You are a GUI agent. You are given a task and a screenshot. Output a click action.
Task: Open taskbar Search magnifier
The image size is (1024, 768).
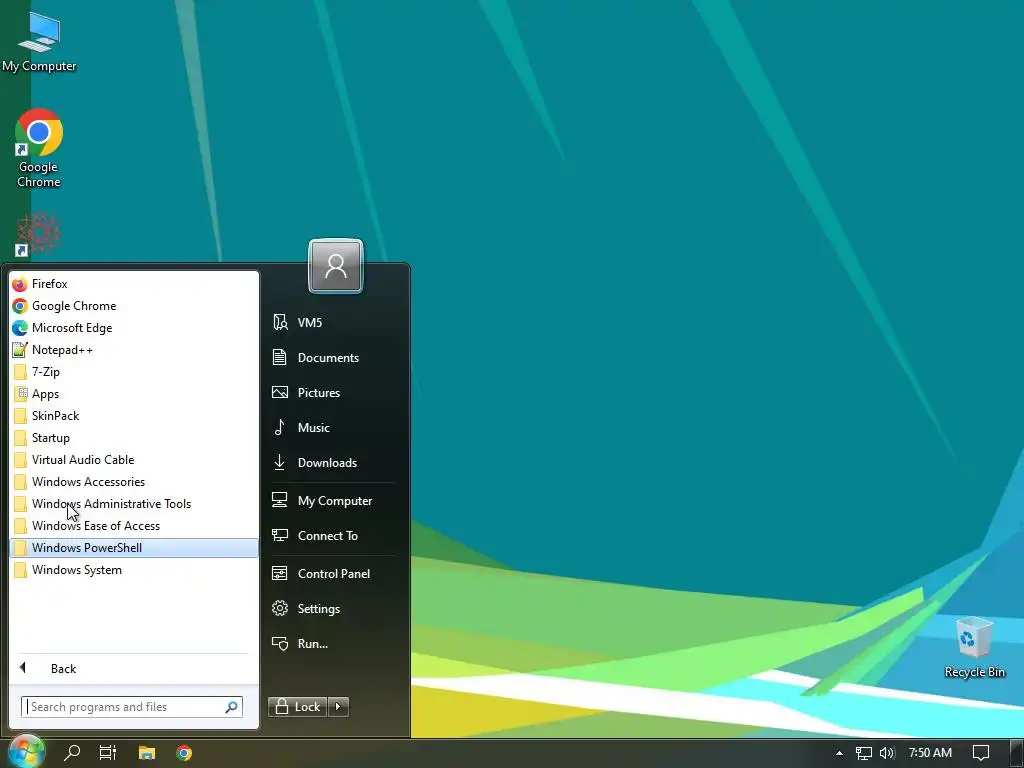point(72,753)
